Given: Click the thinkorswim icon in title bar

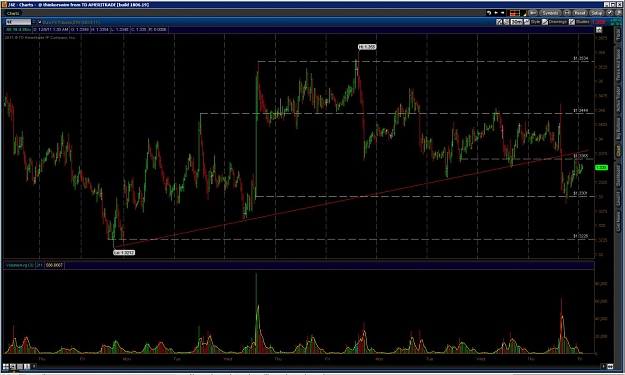Looking at the screenshot, I should 4,4.
